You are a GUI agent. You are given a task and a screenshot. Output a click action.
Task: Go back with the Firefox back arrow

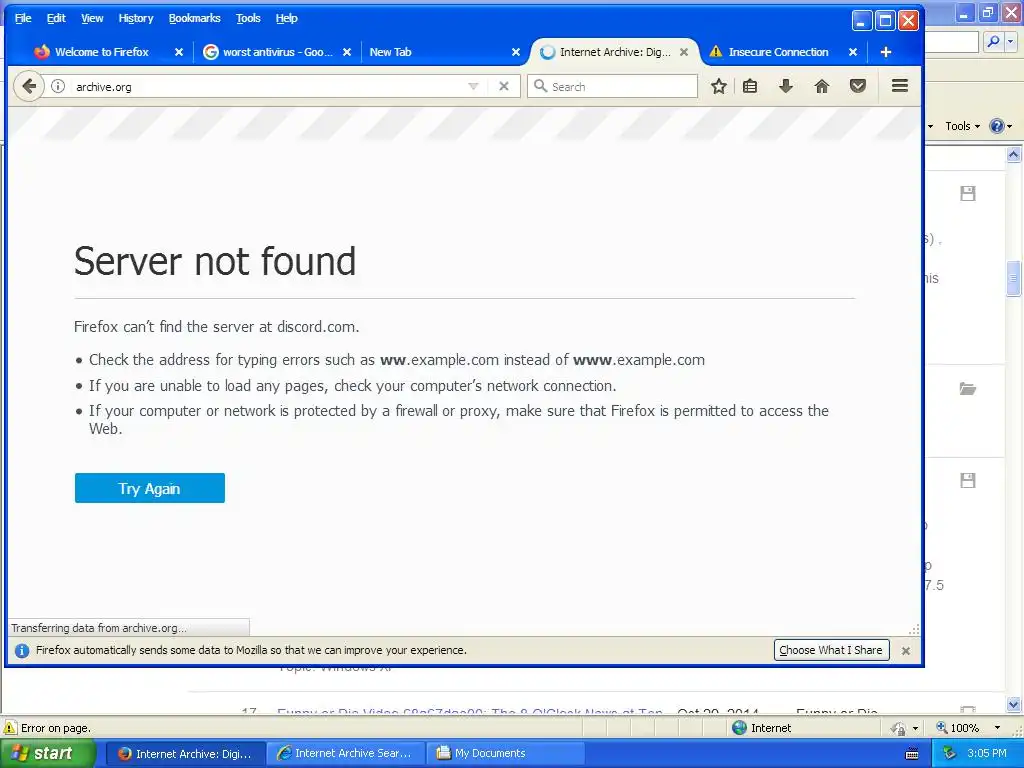coord(29,86)
